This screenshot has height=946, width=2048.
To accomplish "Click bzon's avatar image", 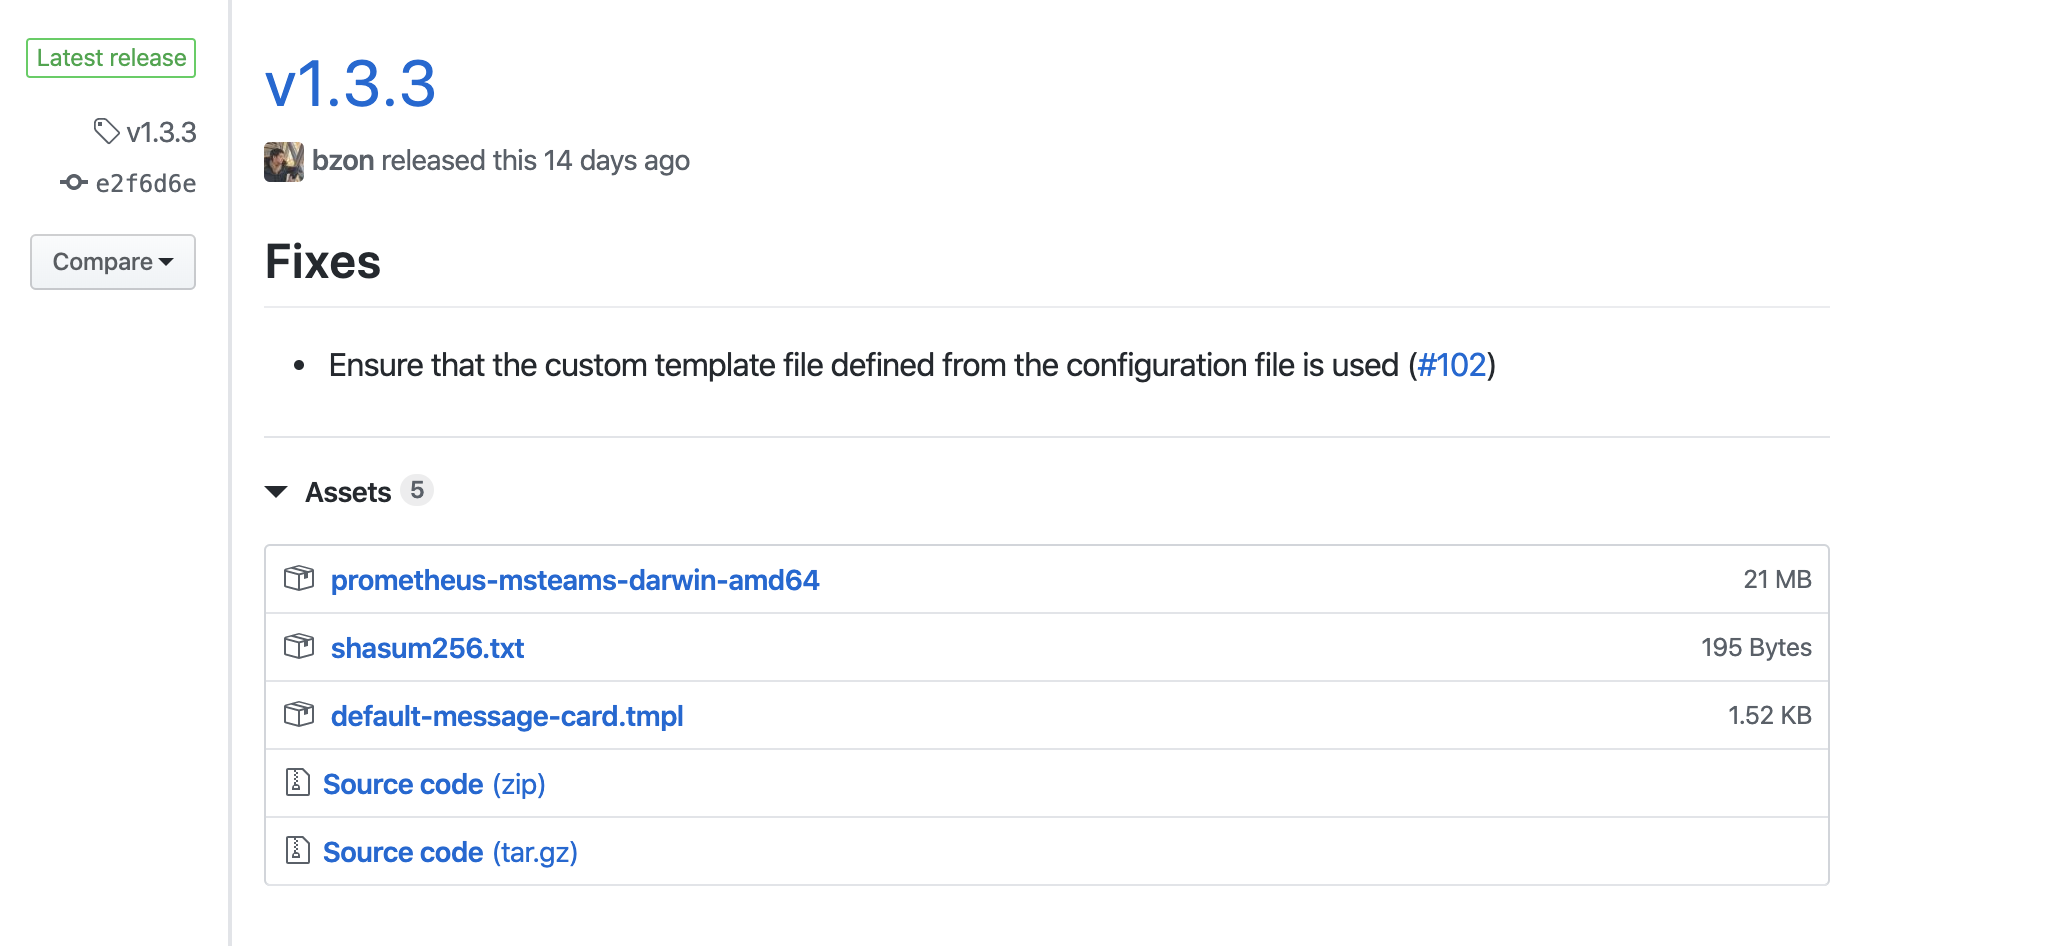I will (283, 160).
